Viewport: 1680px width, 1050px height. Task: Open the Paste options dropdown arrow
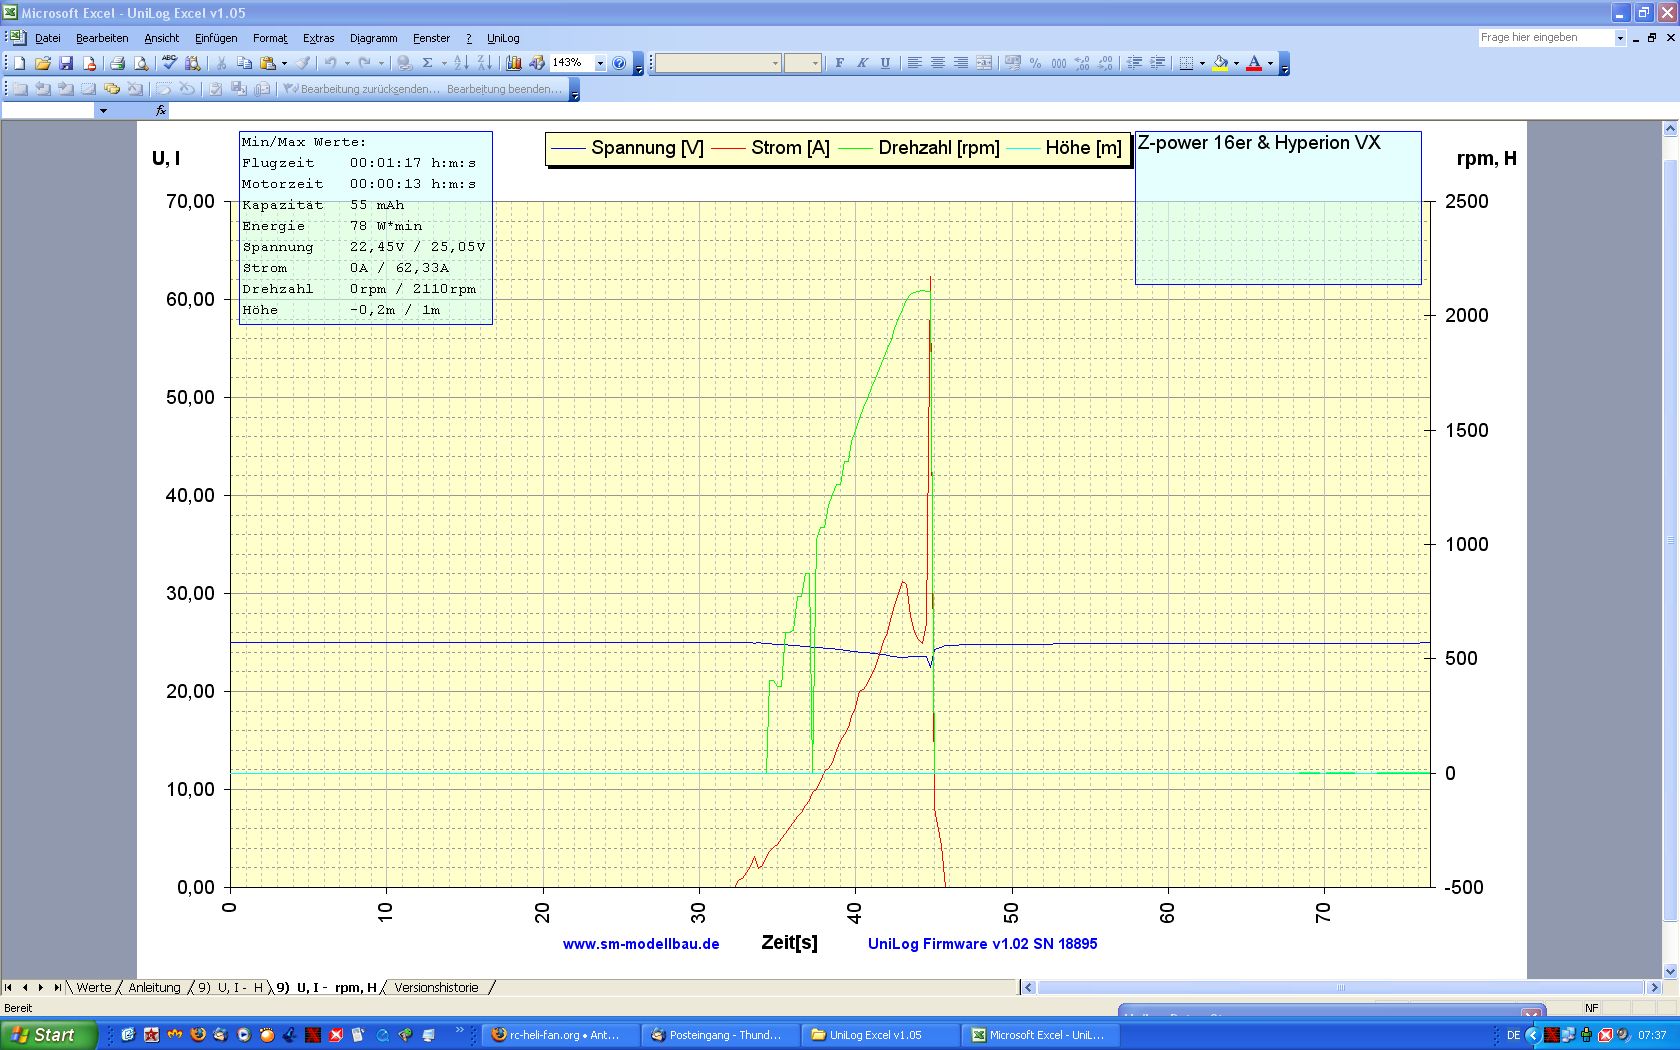pos(284,63)
